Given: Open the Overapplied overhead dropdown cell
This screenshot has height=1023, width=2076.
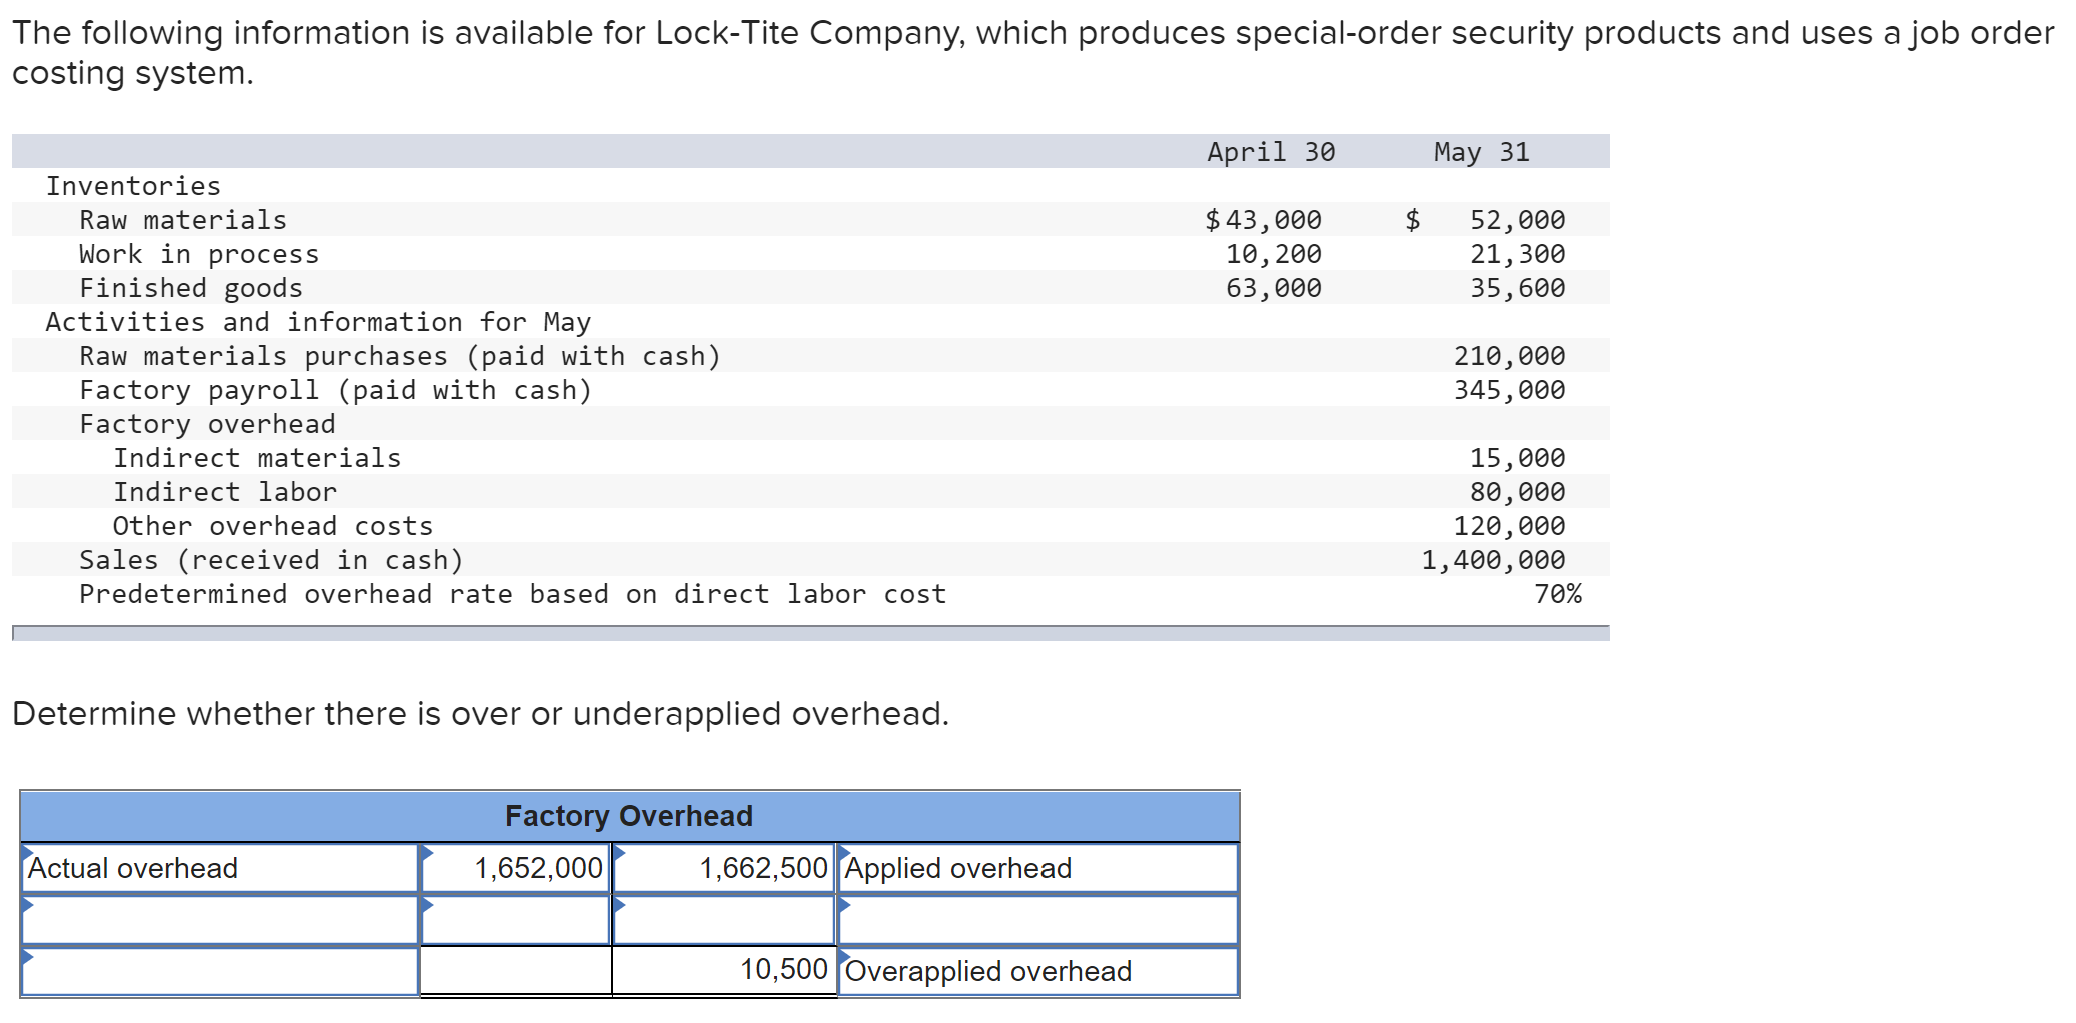Looking at the screenshot, I should point(1038,971).
